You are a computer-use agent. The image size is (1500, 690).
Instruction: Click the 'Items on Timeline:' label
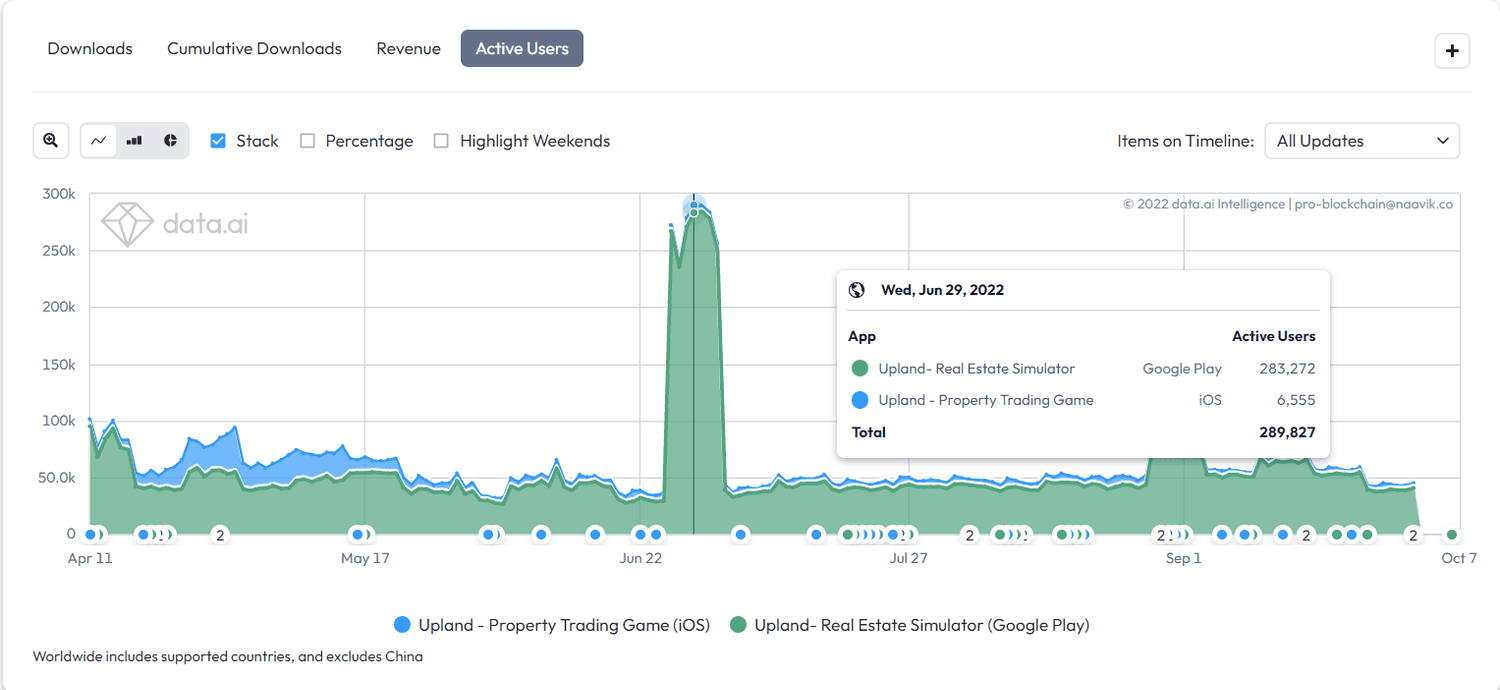1185,141
